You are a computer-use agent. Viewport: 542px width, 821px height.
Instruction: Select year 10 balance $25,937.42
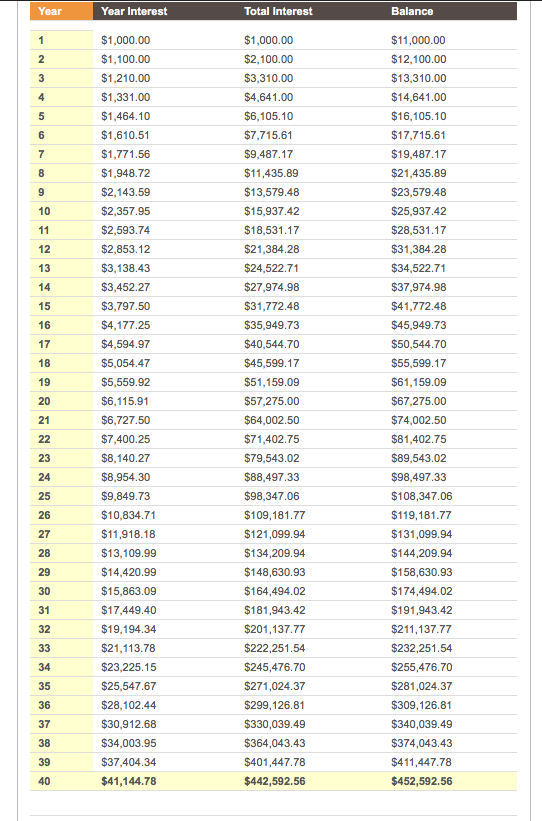[x=418, y=212]
